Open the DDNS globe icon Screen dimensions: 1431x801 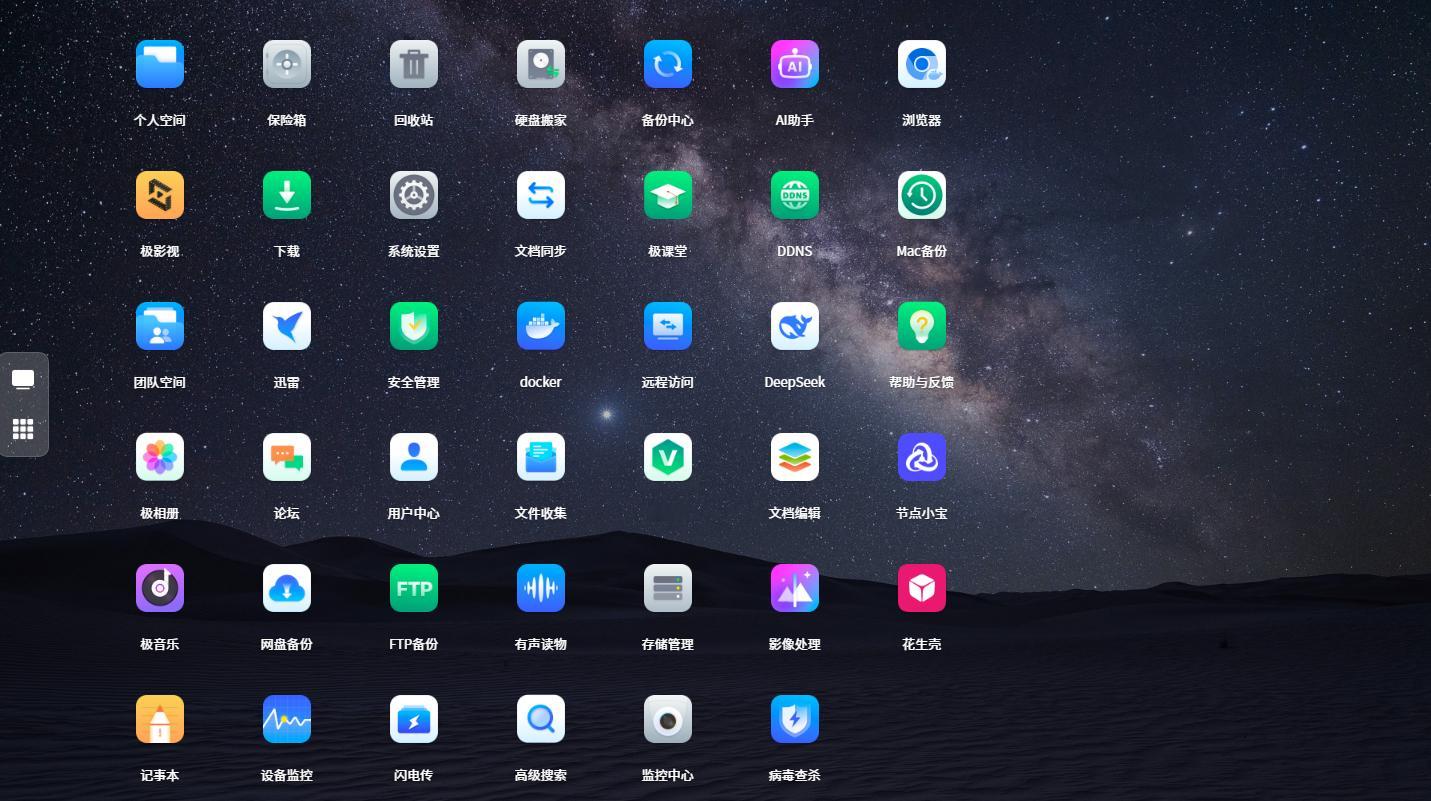click(795, 195)
